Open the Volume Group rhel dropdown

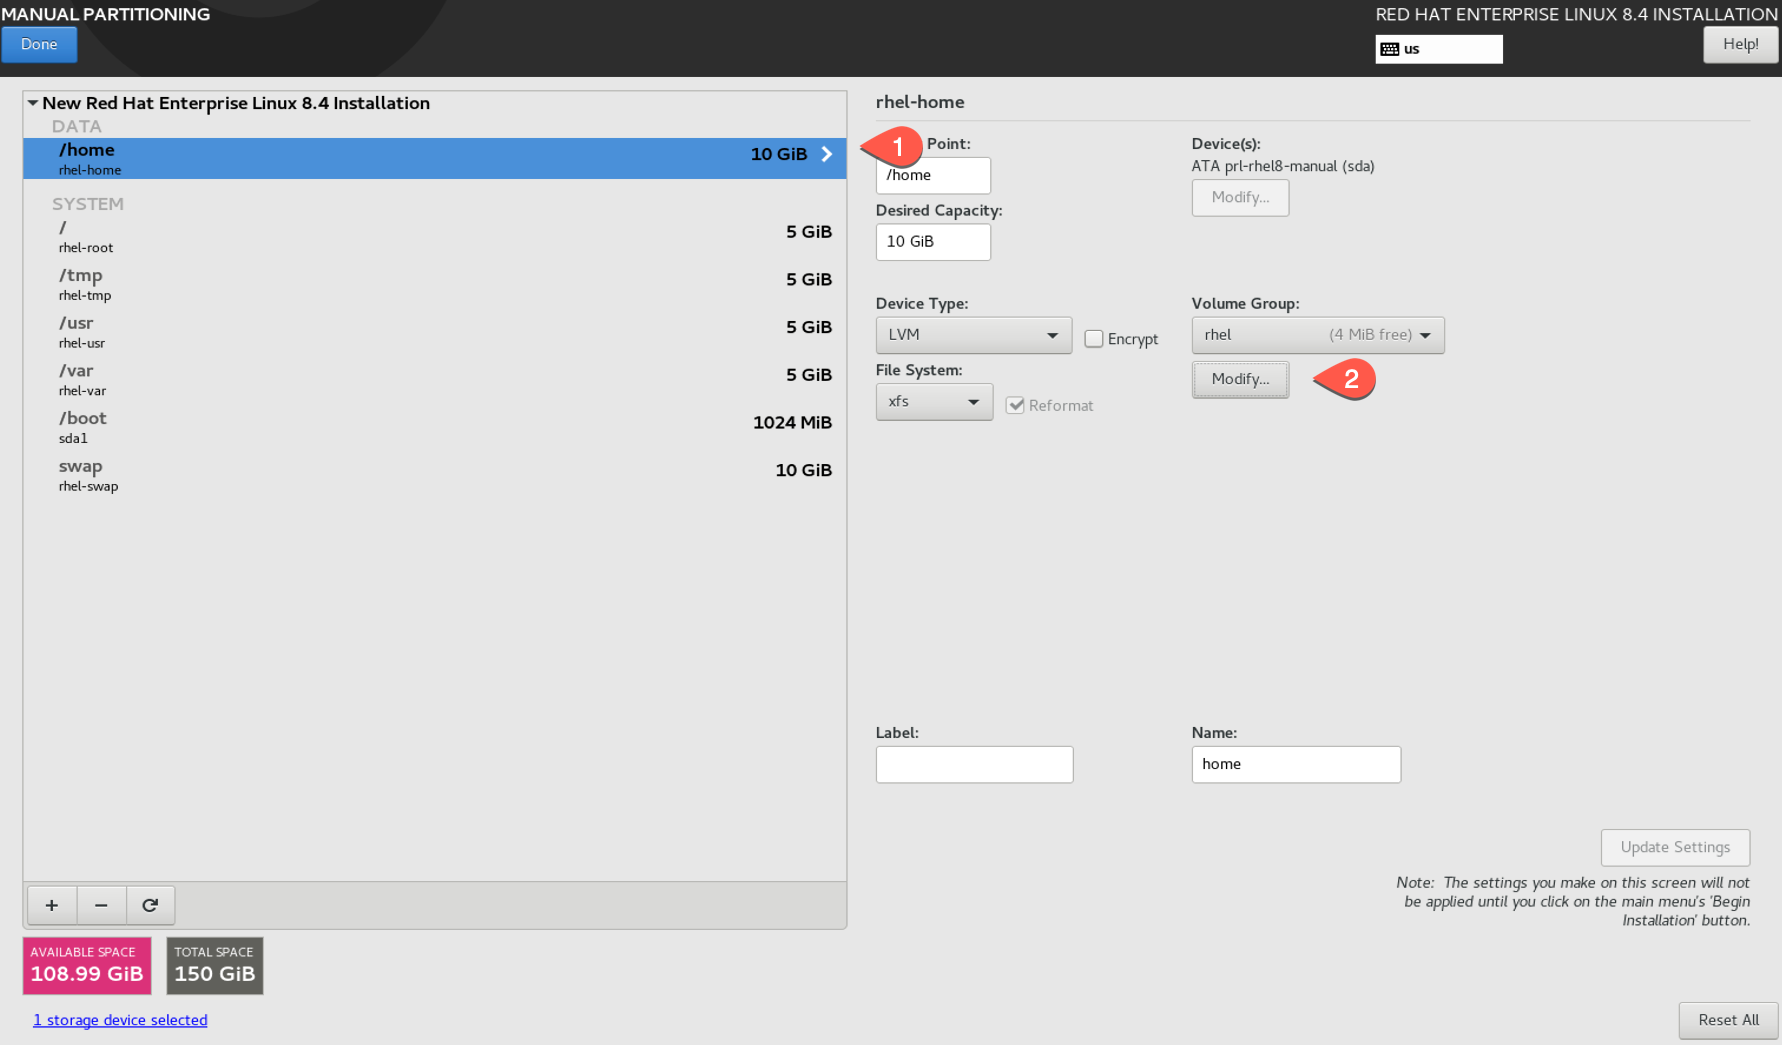(1317, 335)
